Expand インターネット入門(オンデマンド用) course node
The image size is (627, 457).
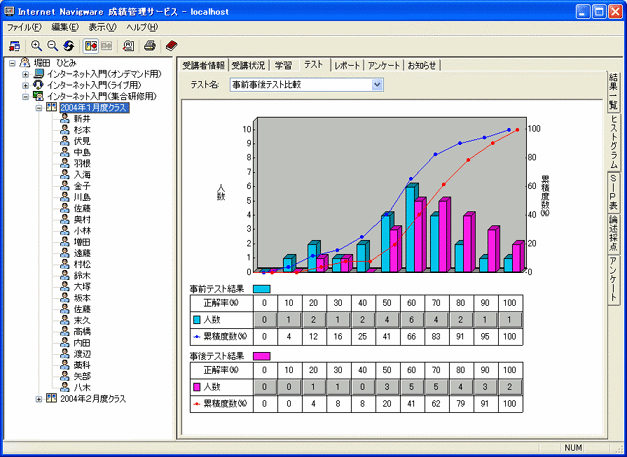[x=25, y=74]
